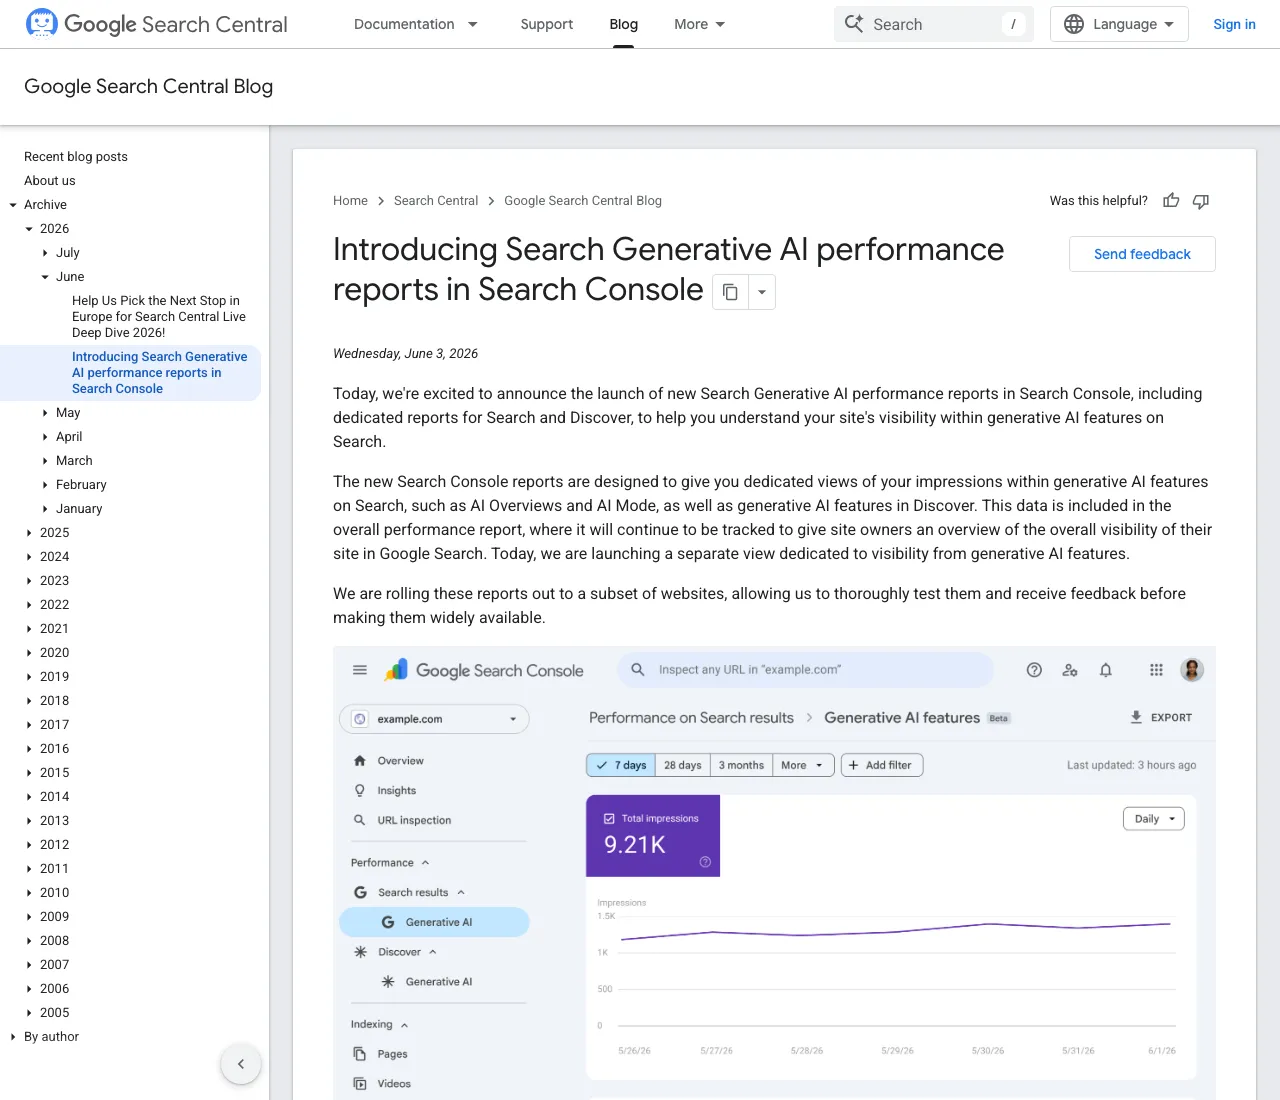Click the Discover asterisk icon
This screenshot has height=1100, width=1280.
pyautogui.click(x=360, y=952)
